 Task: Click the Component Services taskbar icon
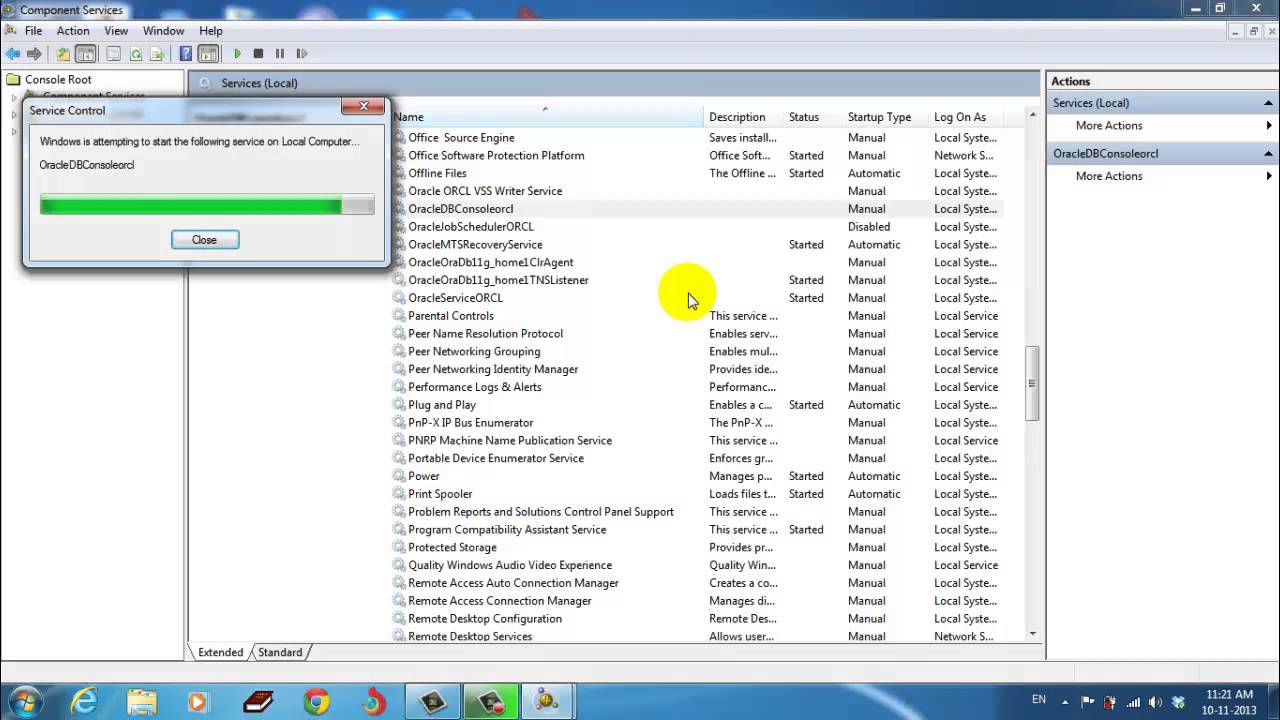tap(545, 701)
